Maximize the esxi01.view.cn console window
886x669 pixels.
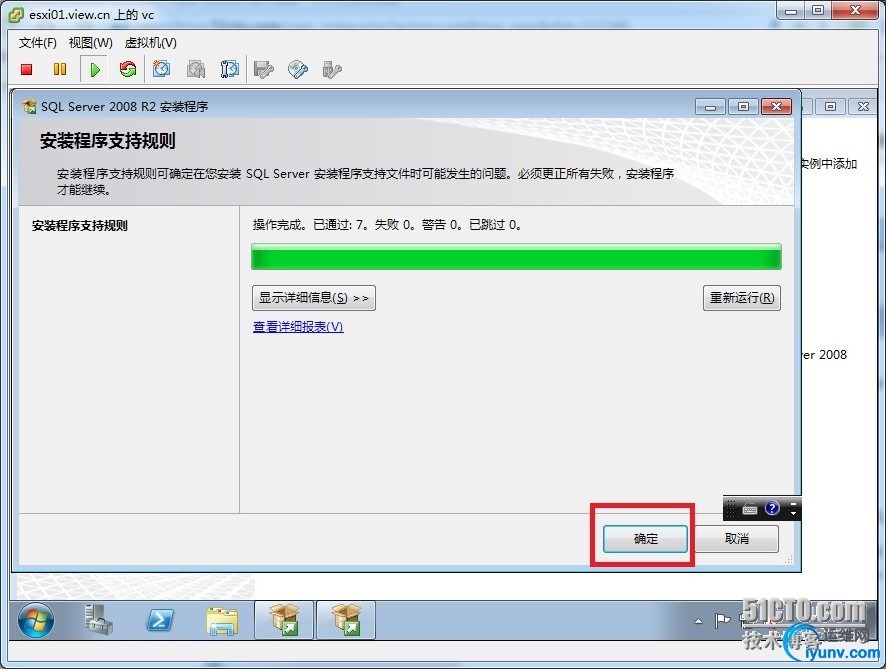[818, 11]
